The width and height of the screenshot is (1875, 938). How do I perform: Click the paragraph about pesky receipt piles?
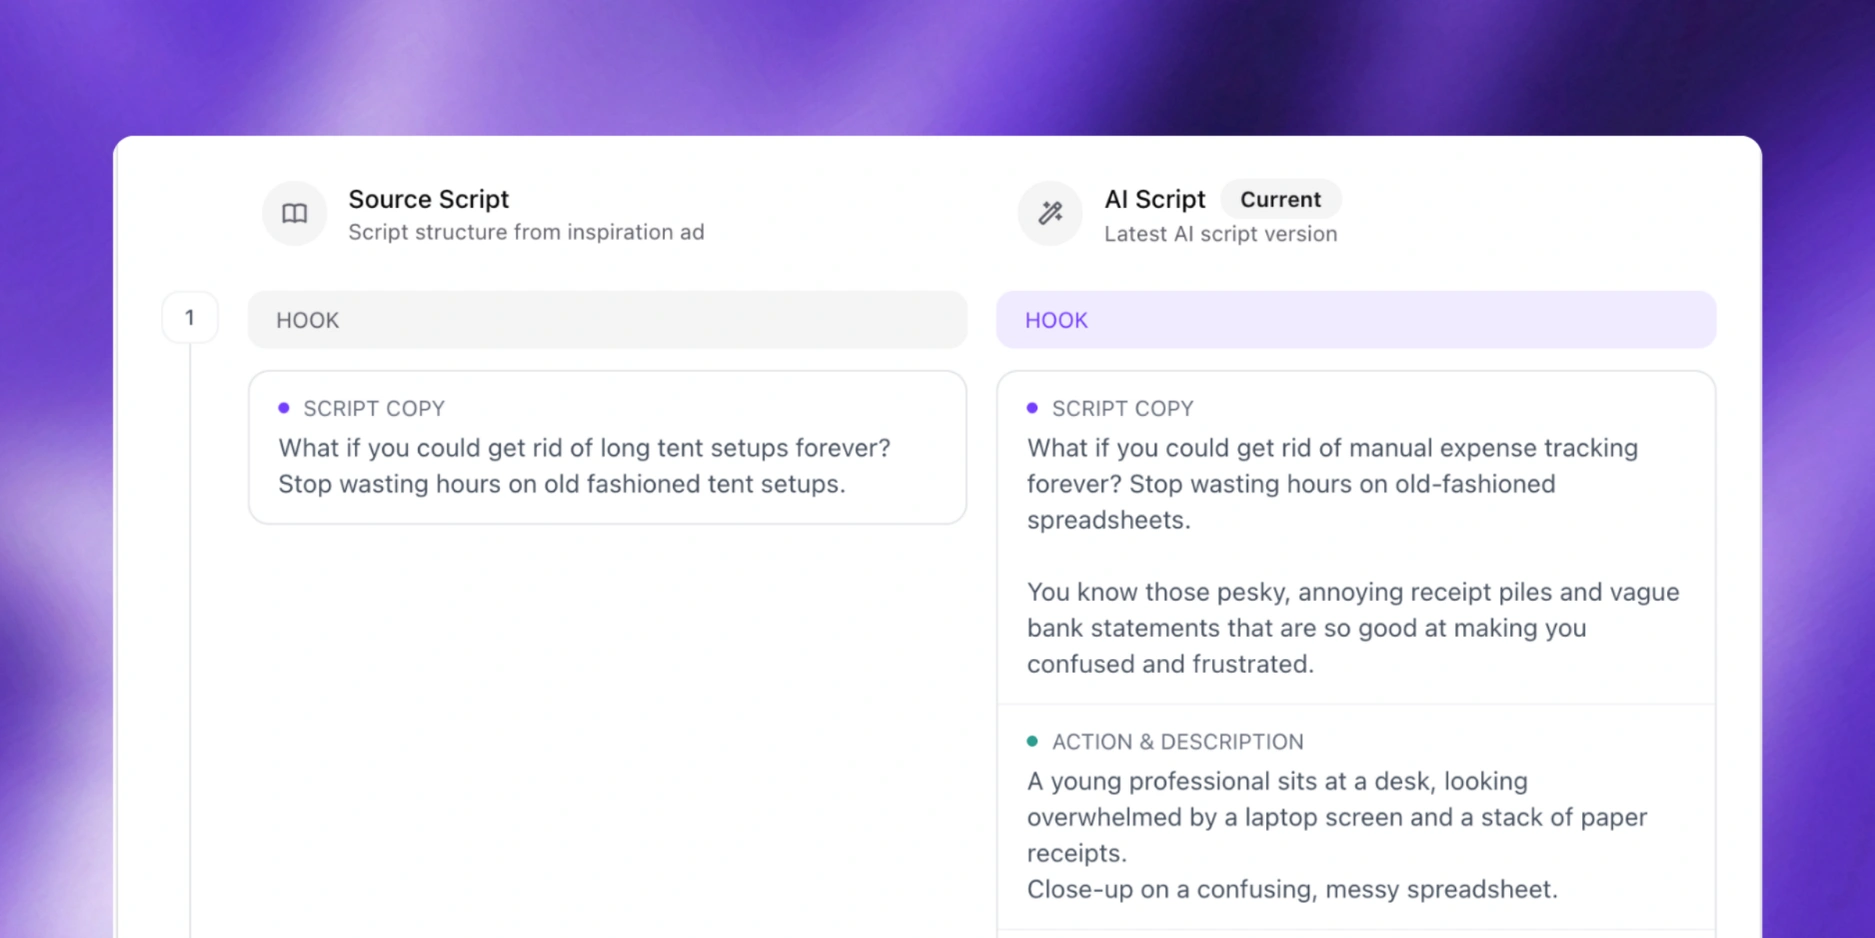pos(1352,628)
